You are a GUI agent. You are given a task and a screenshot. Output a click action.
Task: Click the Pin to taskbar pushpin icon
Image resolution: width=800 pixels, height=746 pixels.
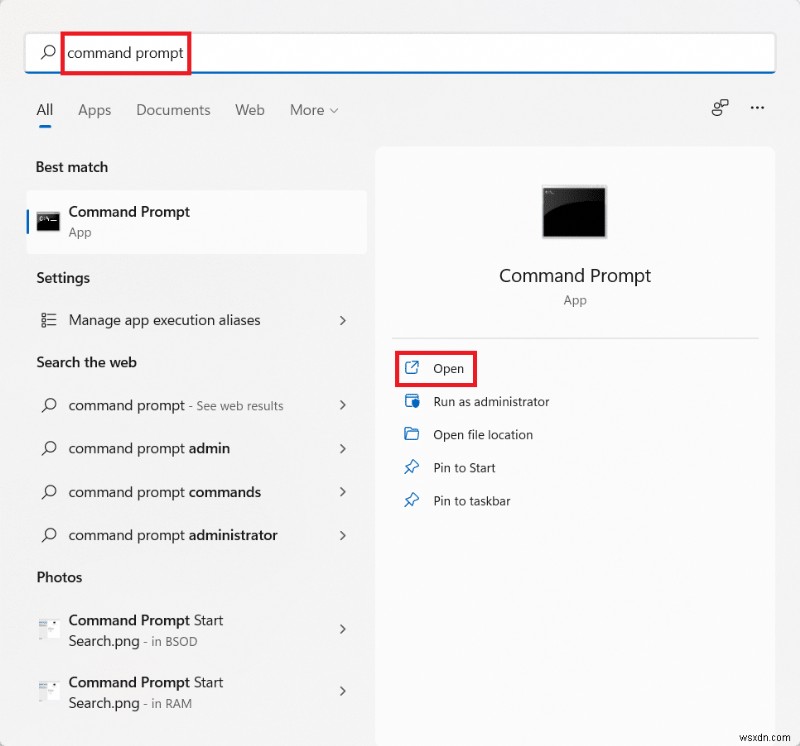(411, 500)
